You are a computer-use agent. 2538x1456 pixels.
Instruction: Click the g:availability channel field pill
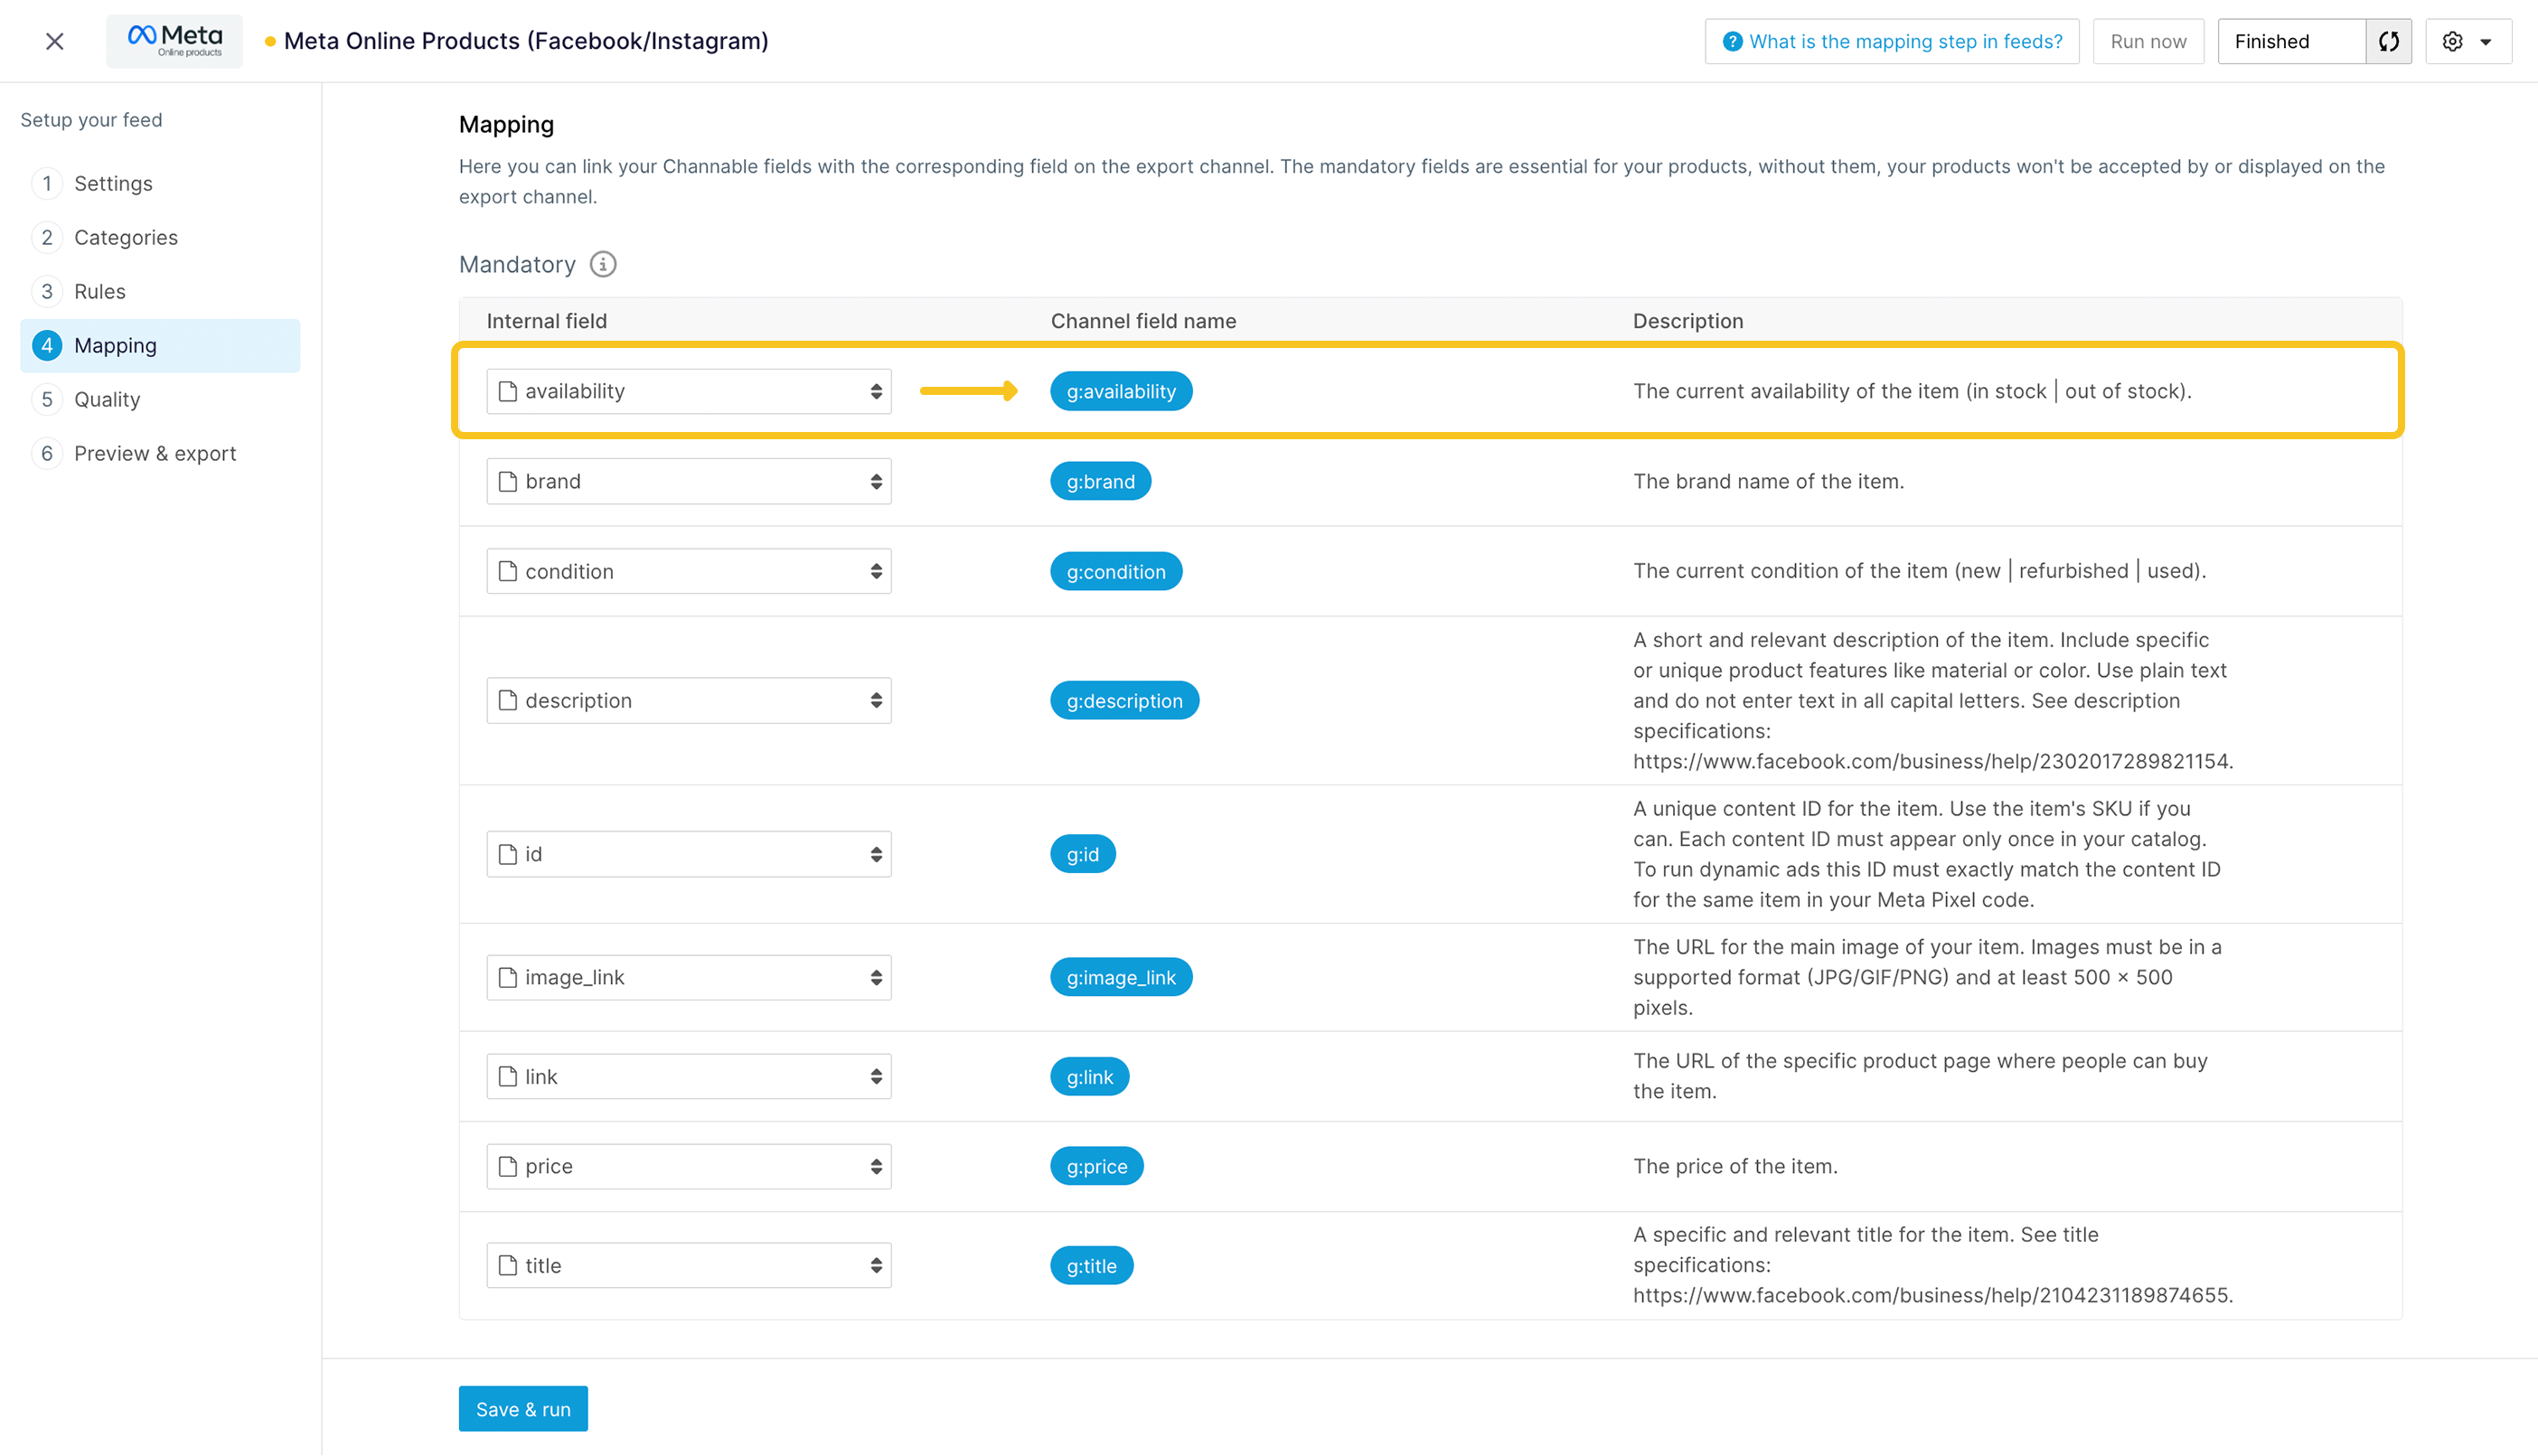click(x=1120, y=391)
